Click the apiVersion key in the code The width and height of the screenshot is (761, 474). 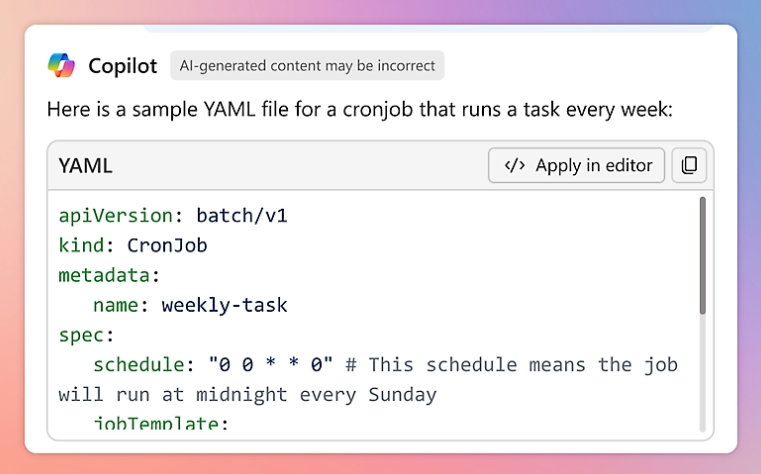click(116, 215)
